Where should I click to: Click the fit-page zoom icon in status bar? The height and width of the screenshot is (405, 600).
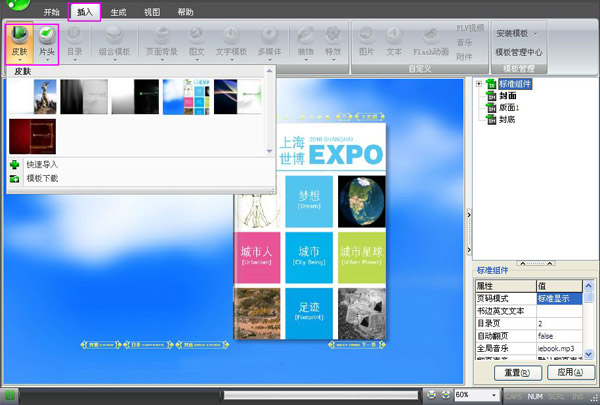point(431,395)
